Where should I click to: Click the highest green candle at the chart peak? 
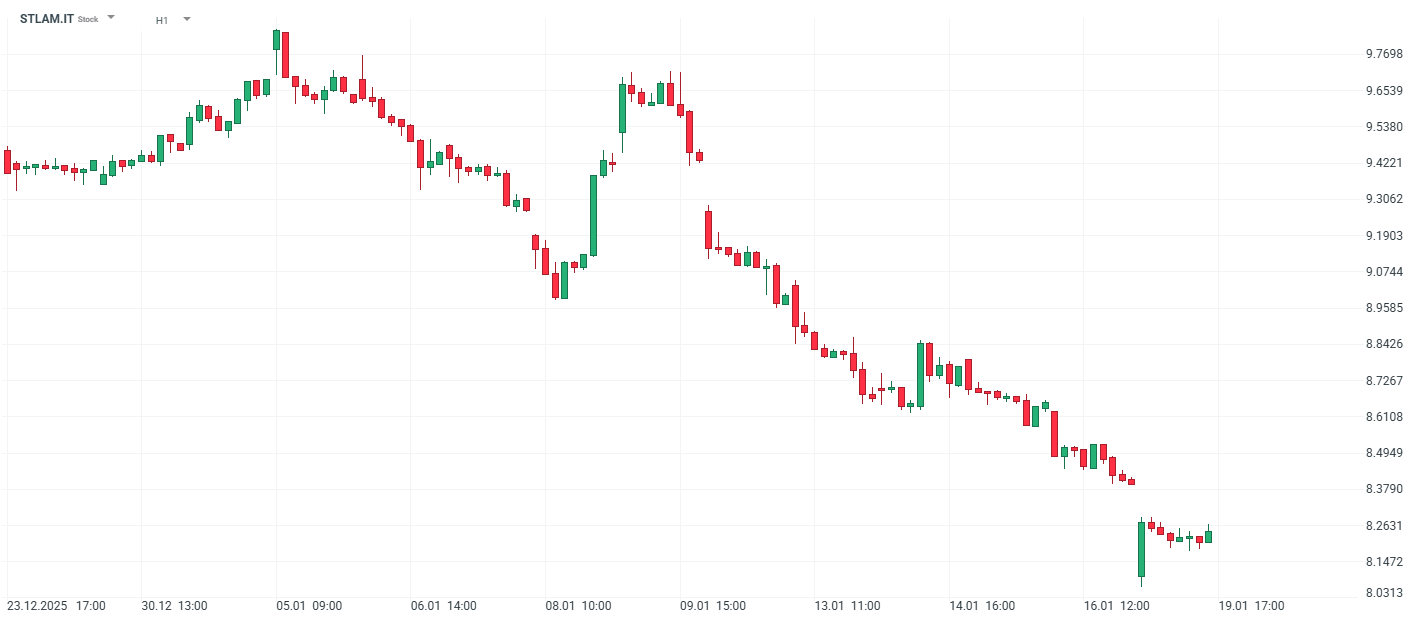pos(276,39)
